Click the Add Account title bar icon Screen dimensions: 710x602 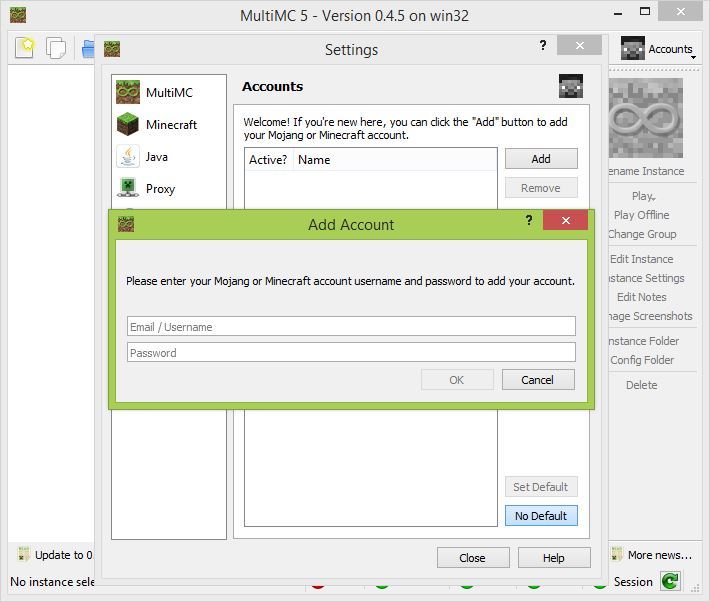[x=125, y=224]
